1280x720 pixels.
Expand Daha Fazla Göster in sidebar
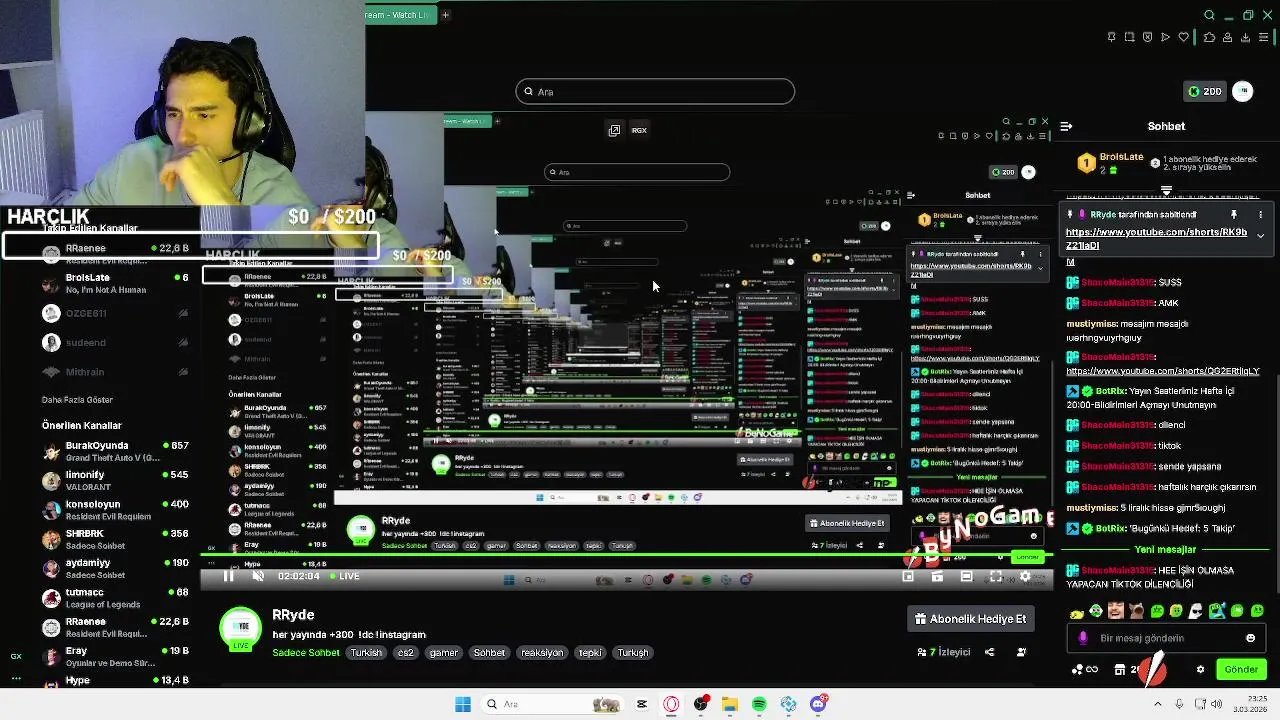click(77, 400)
